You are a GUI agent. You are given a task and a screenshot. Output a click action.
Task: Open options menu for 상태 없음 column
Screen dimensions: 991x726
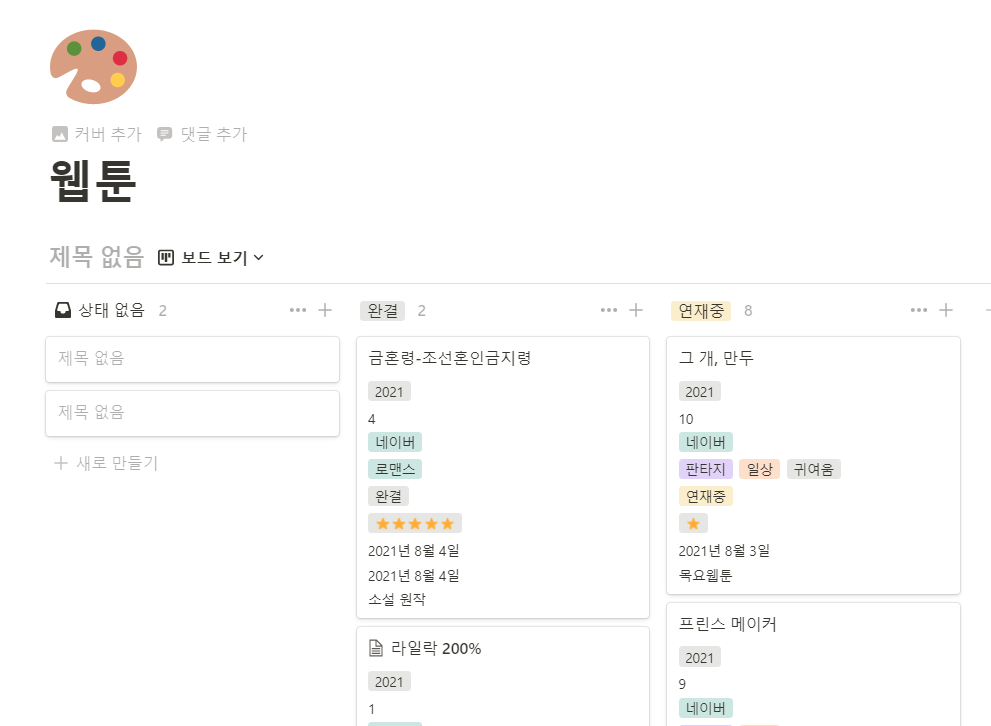tap(298, 310)
